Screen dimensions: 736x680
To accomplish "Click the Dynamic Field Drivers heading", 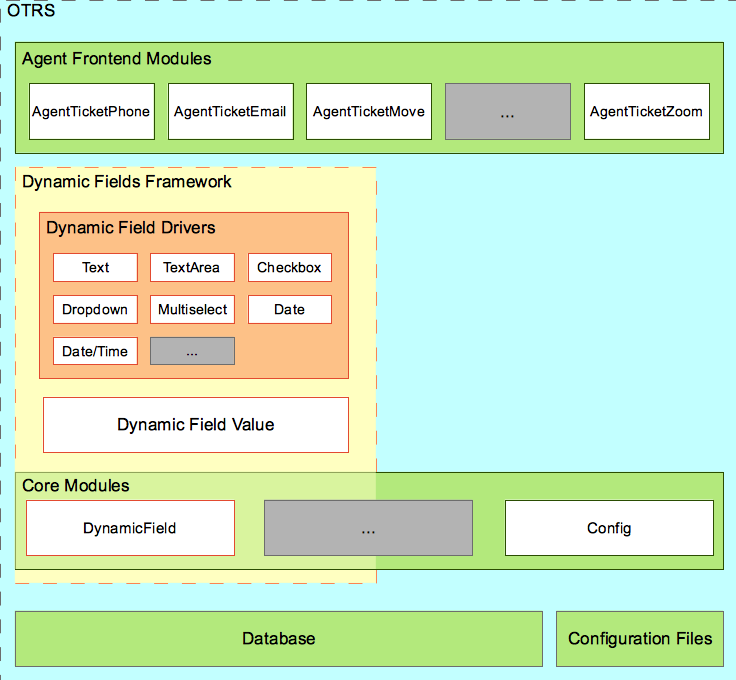I will point(130,228).
